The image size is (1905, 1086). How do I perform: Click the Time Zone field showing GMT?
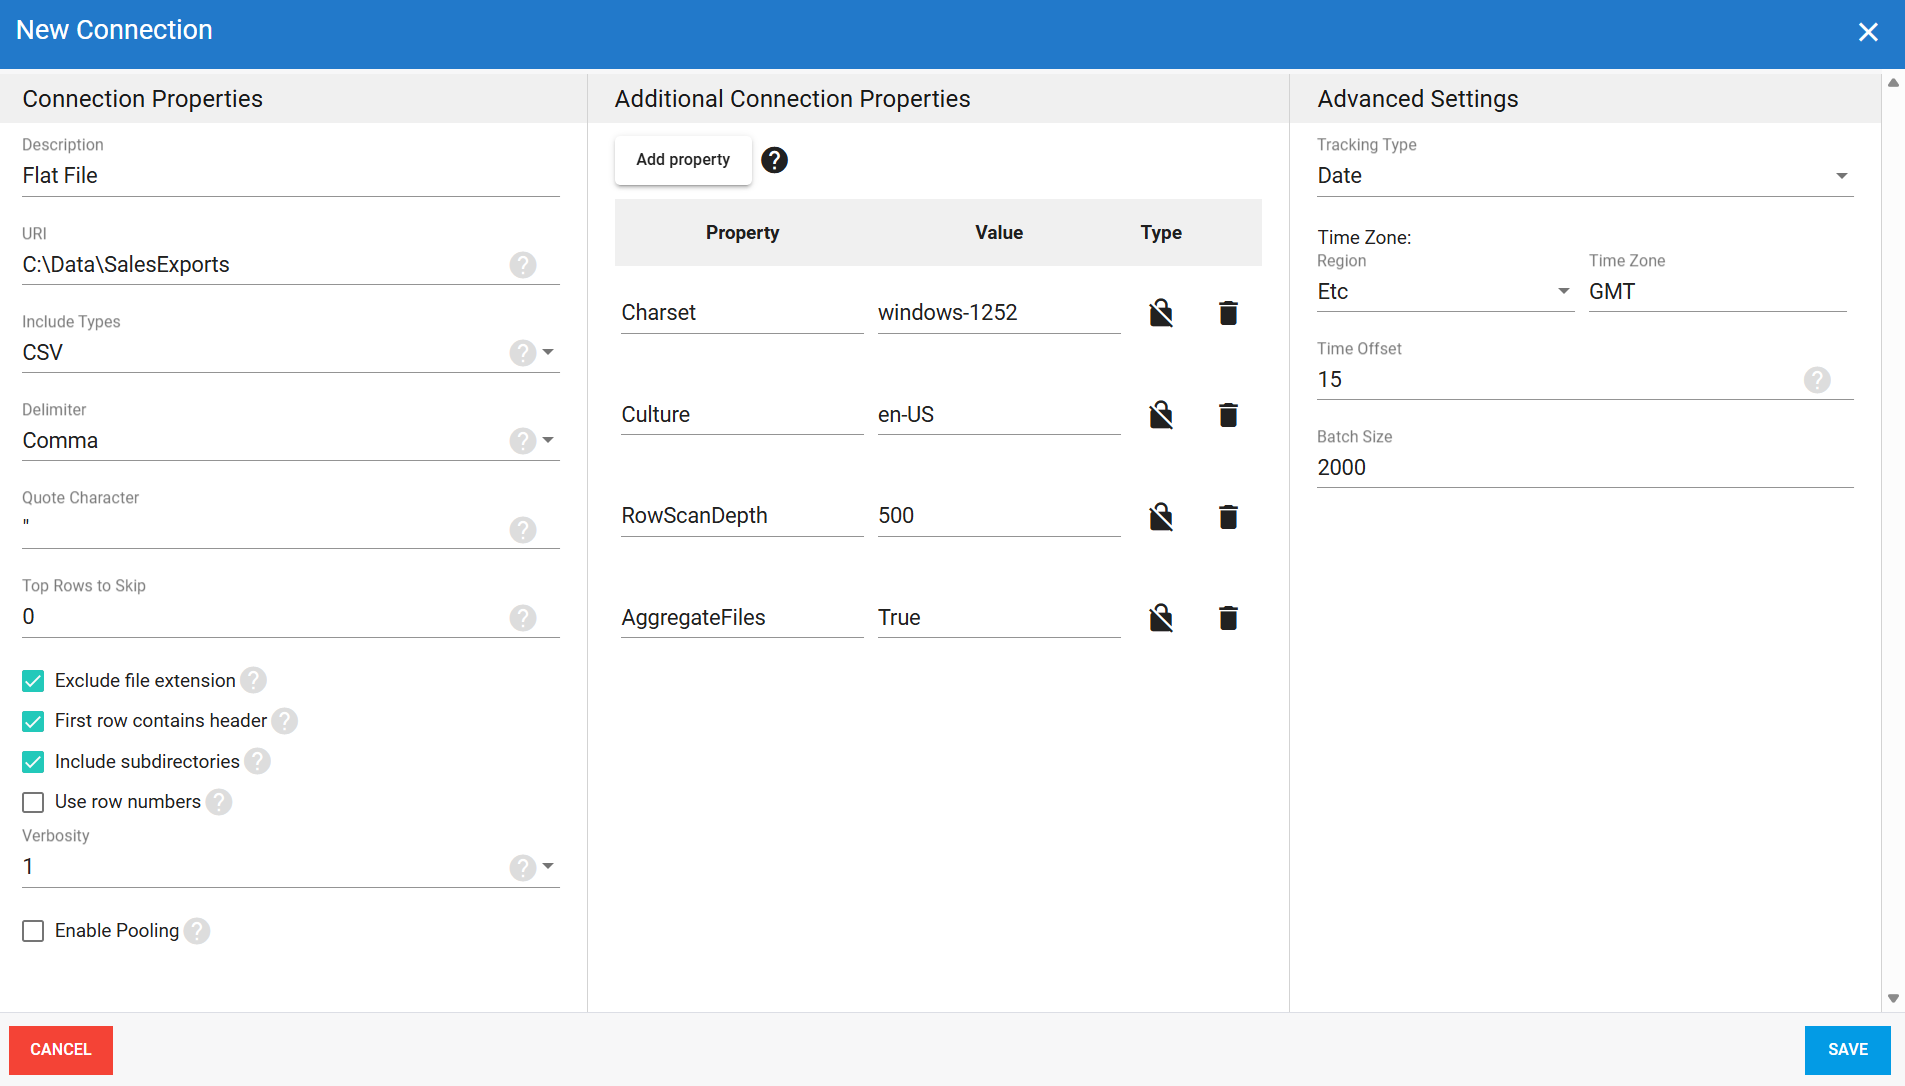pos(1717,292)
